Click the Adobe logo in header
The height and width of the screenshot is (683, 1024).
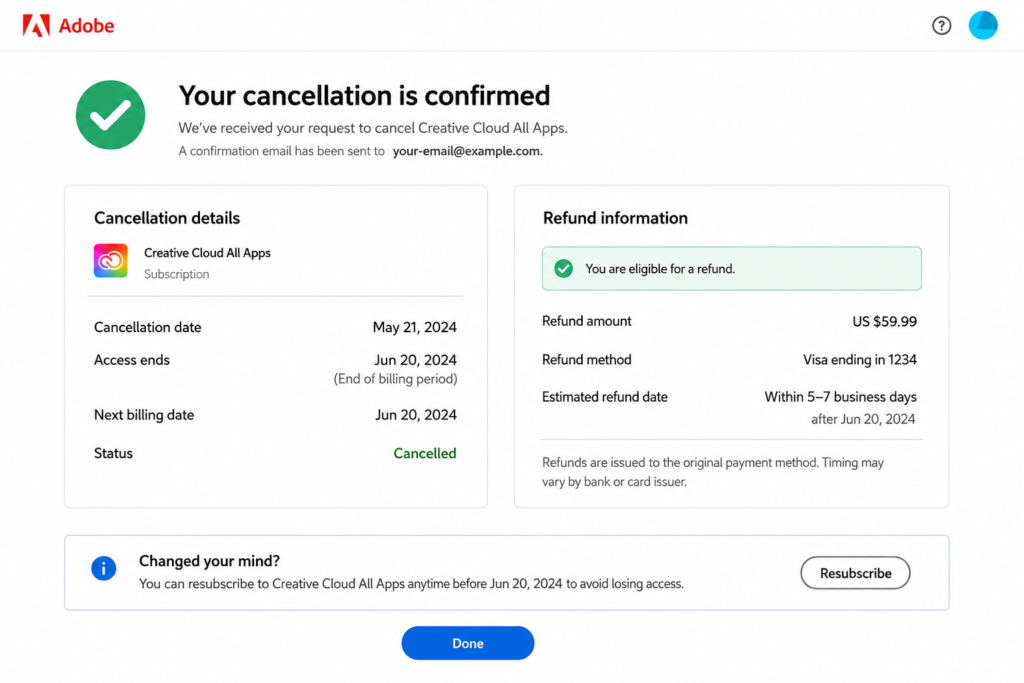coord(68,25)
